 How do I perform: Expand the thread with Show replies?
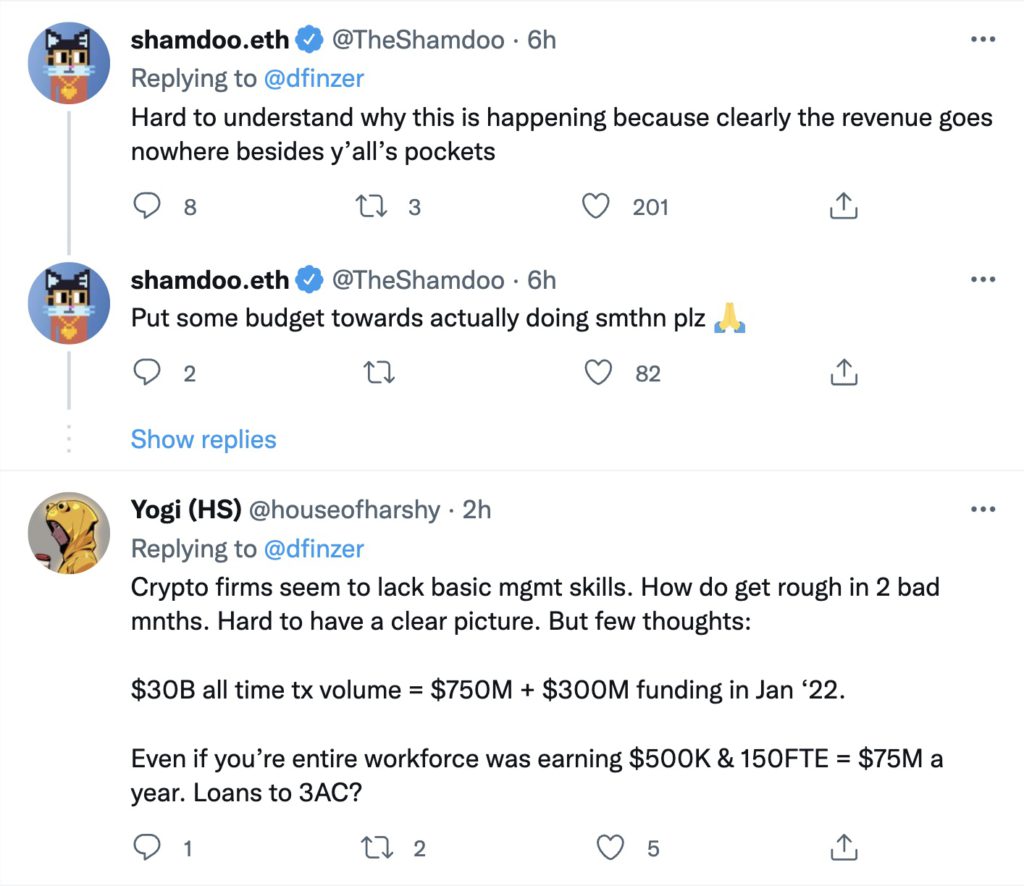203,439
